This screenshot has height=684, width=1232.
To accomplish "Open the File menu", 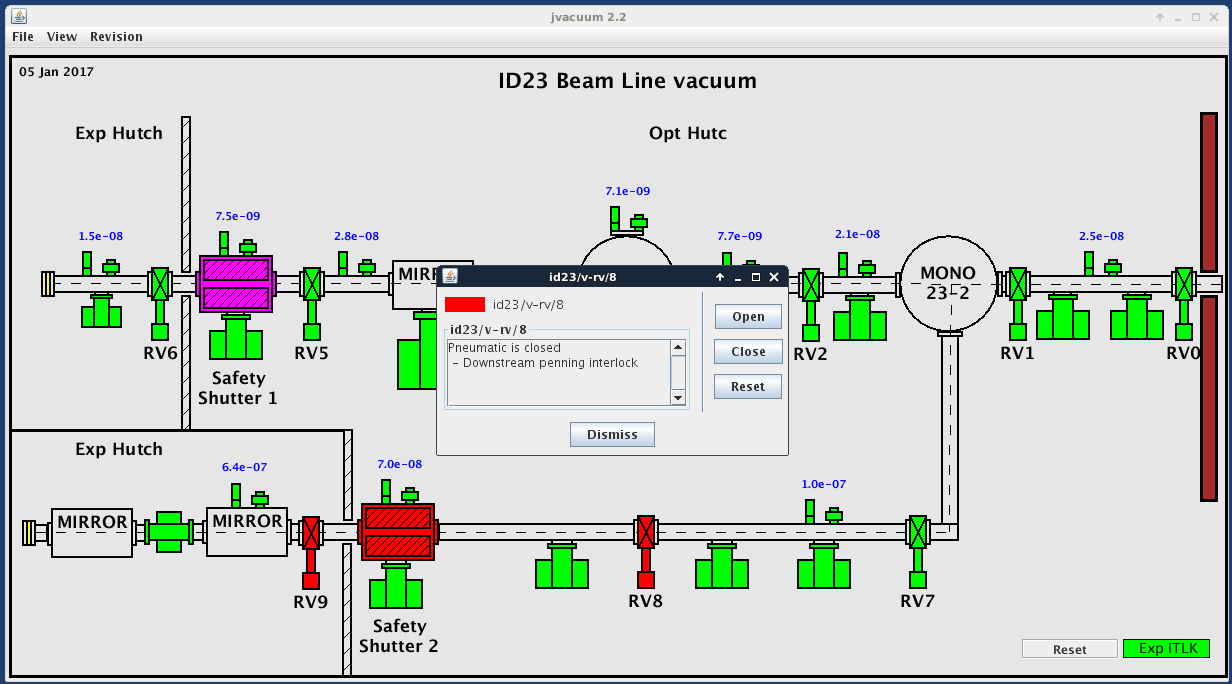I will coord(23,37).
